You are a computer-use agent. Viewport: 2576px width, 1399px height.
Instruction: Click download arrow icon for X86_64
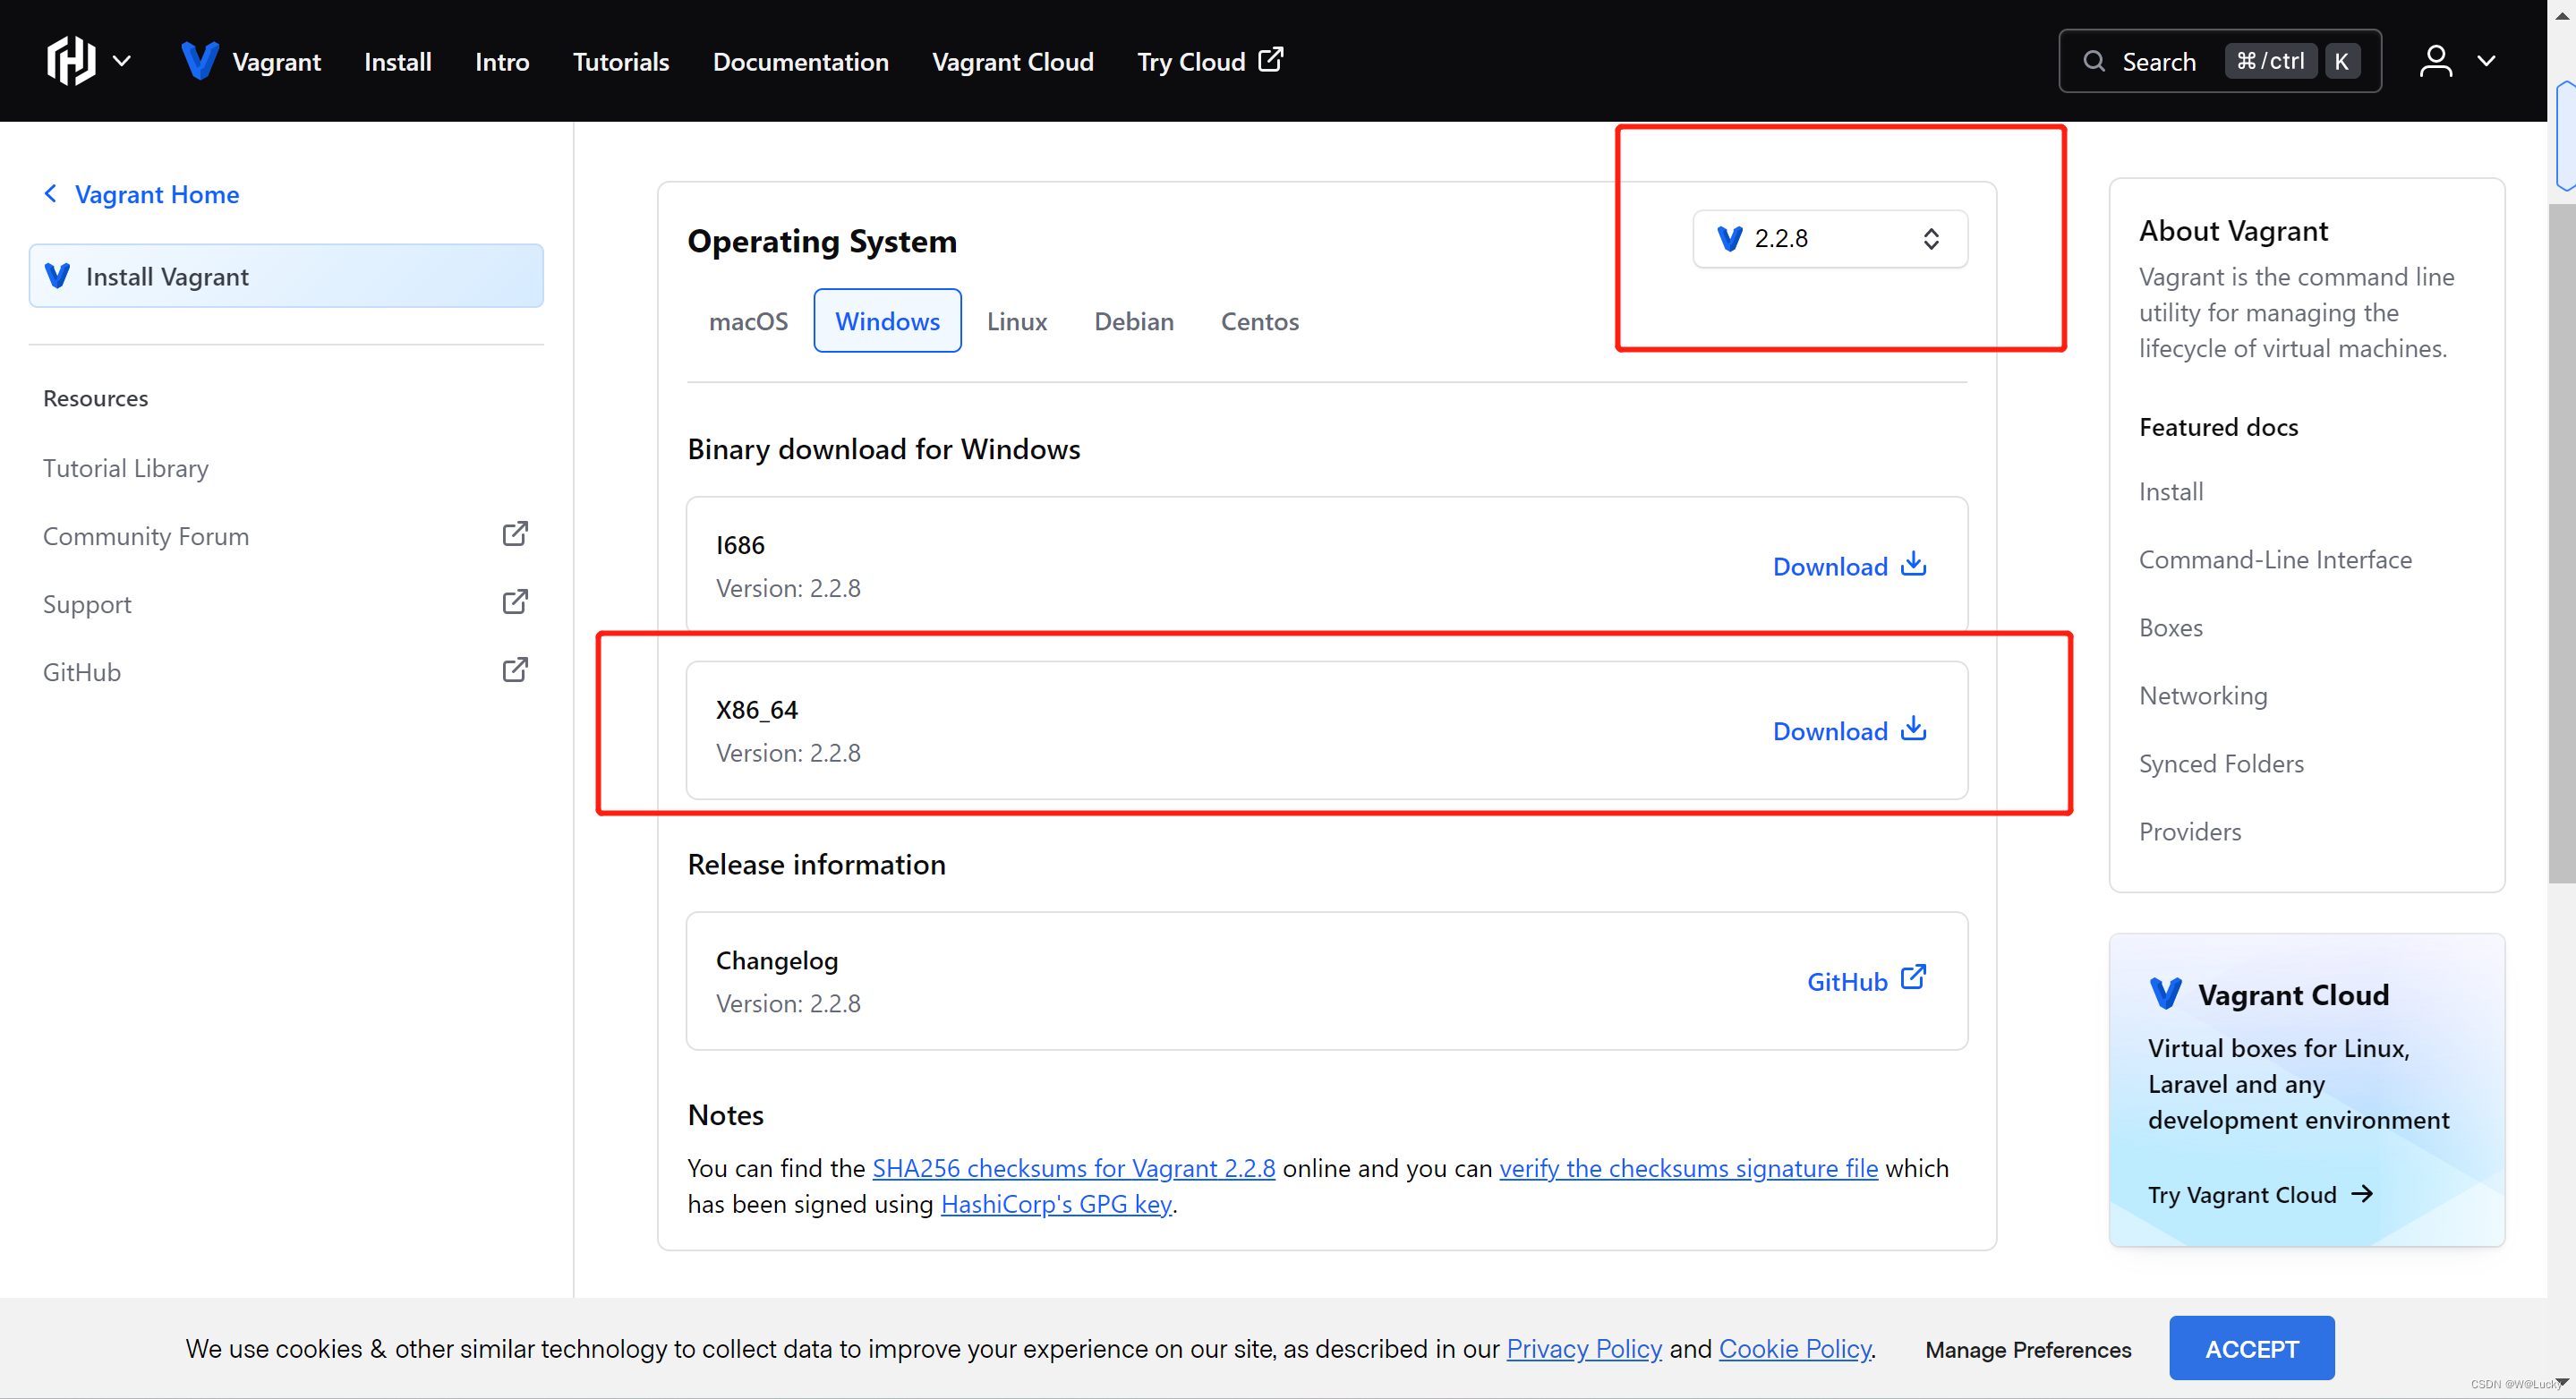[x=1913, y=729]
